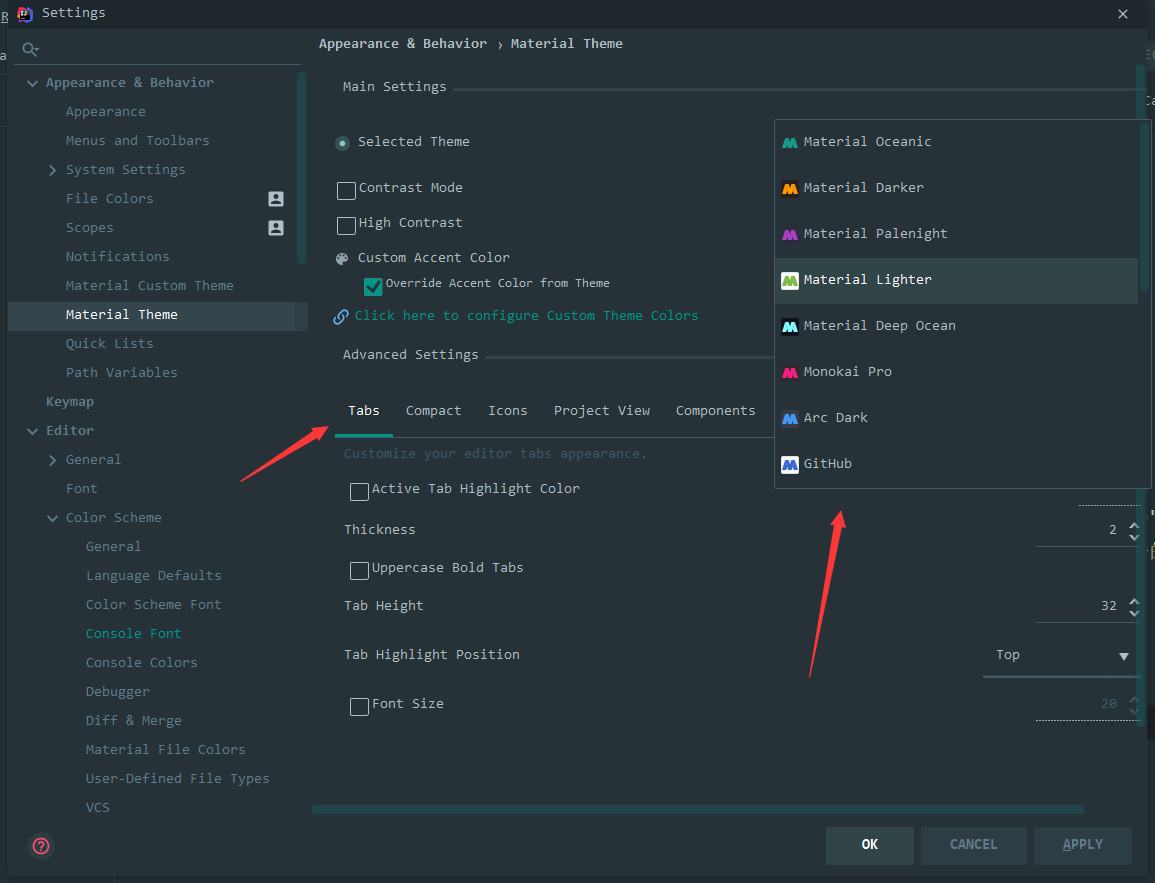Expand the System Settings tree node
Viewport: 1155px width, 883px height.
coord(53,169)
